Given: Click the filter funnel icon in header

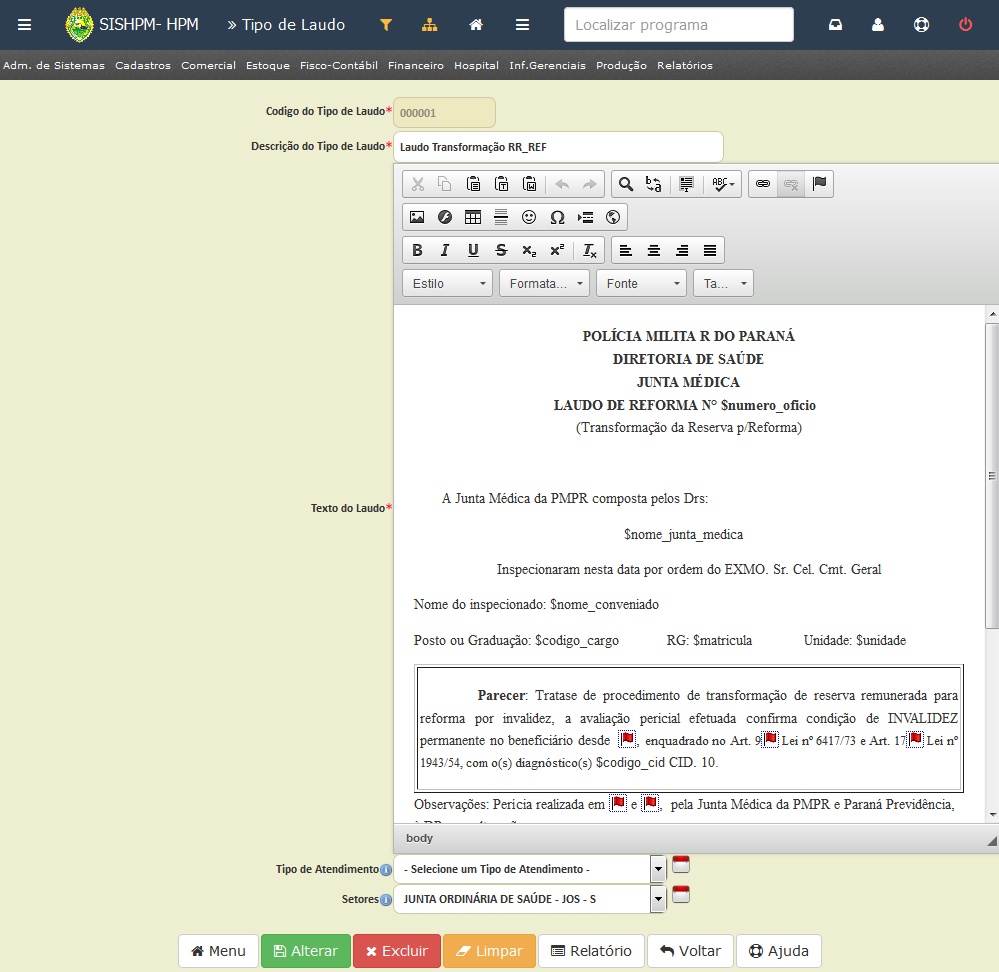Looking at the screenshot, I should point(385,25).
